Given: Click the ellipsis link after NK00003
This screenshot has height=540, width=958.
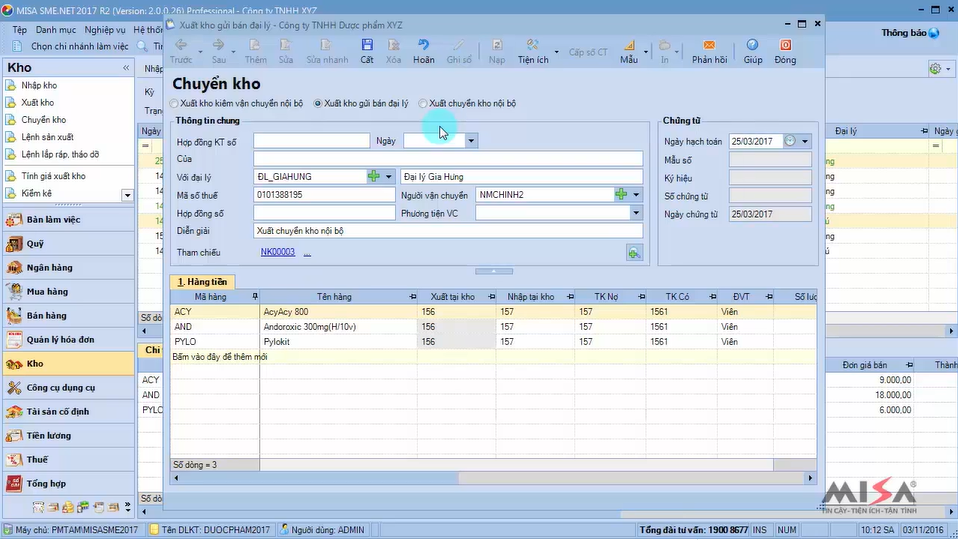Looking at the screenshot, I should pos(307,253).
